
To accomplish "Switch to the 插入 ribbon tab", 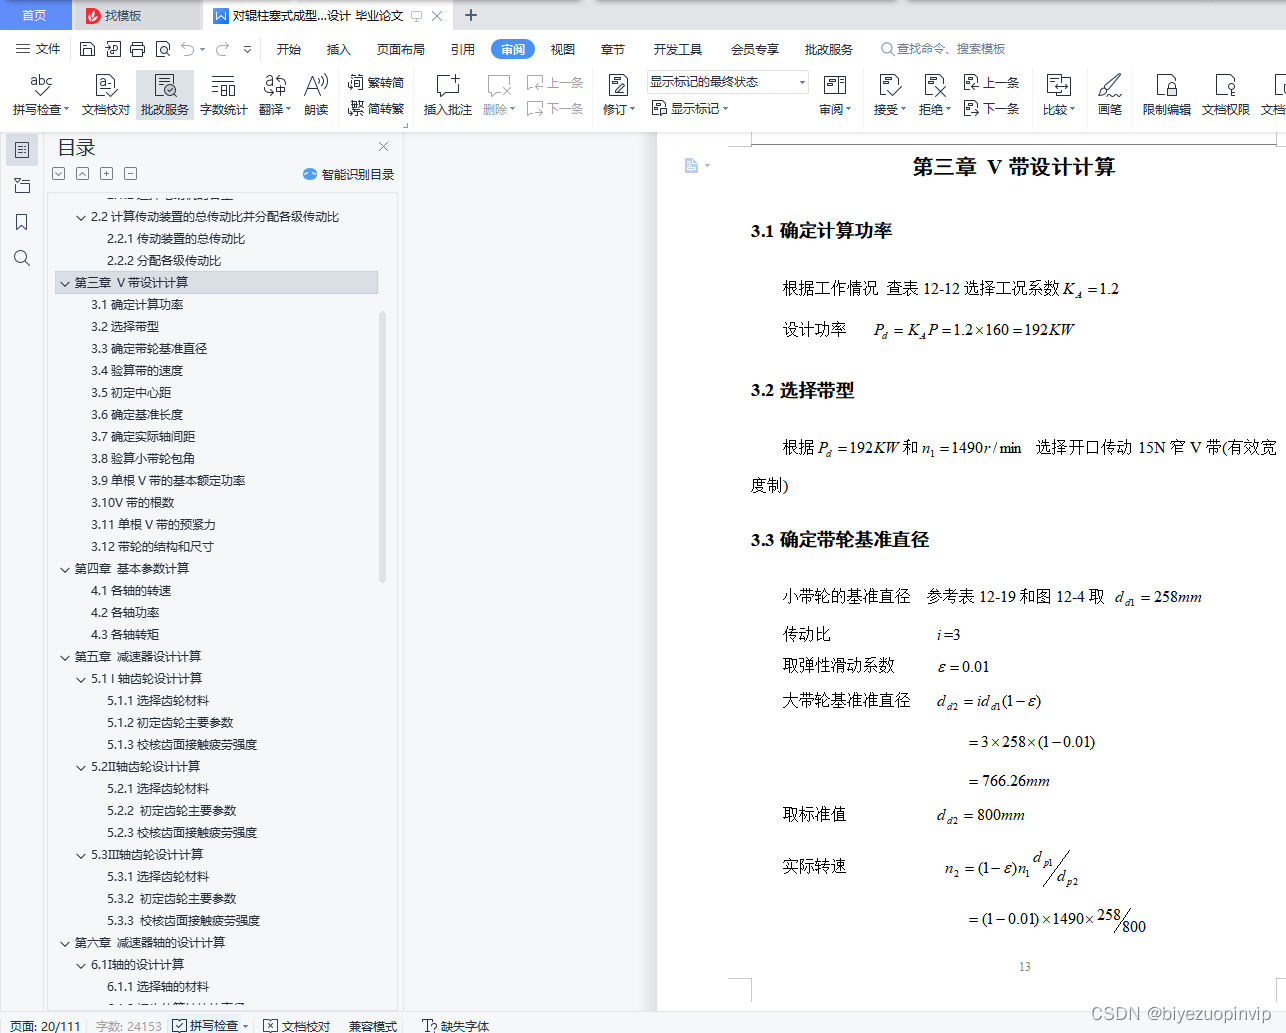I will [x=338, y=48].
